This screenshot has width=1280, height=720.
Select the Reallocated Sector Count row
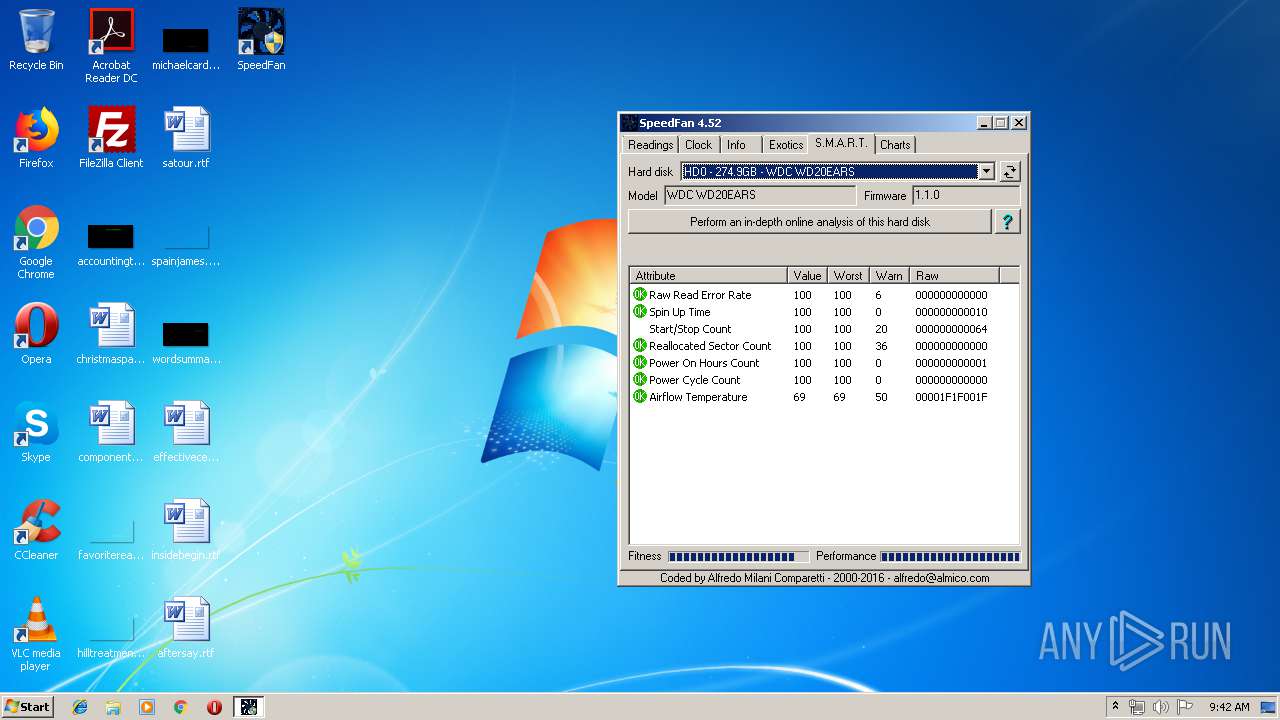coord(824,346)
